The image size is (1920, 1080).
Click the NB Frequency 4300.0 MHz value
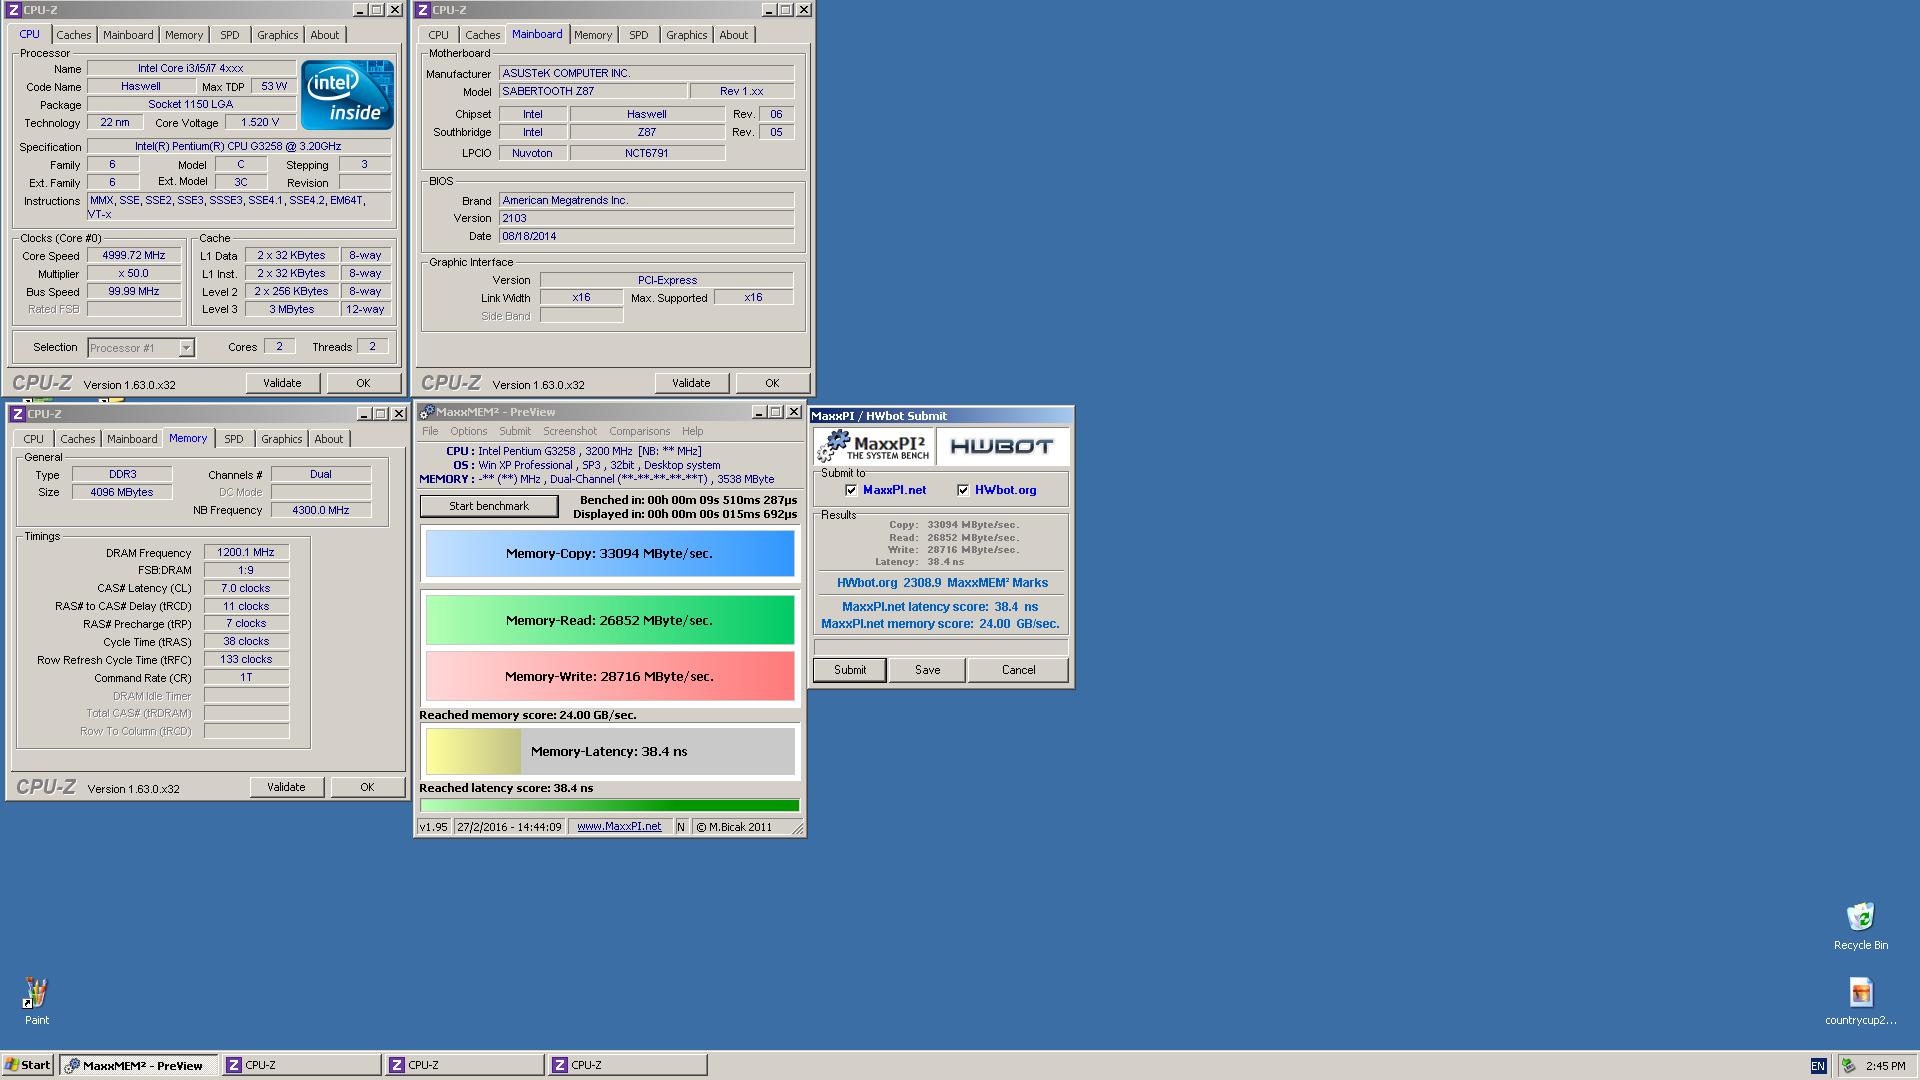[x=320, y=510]
